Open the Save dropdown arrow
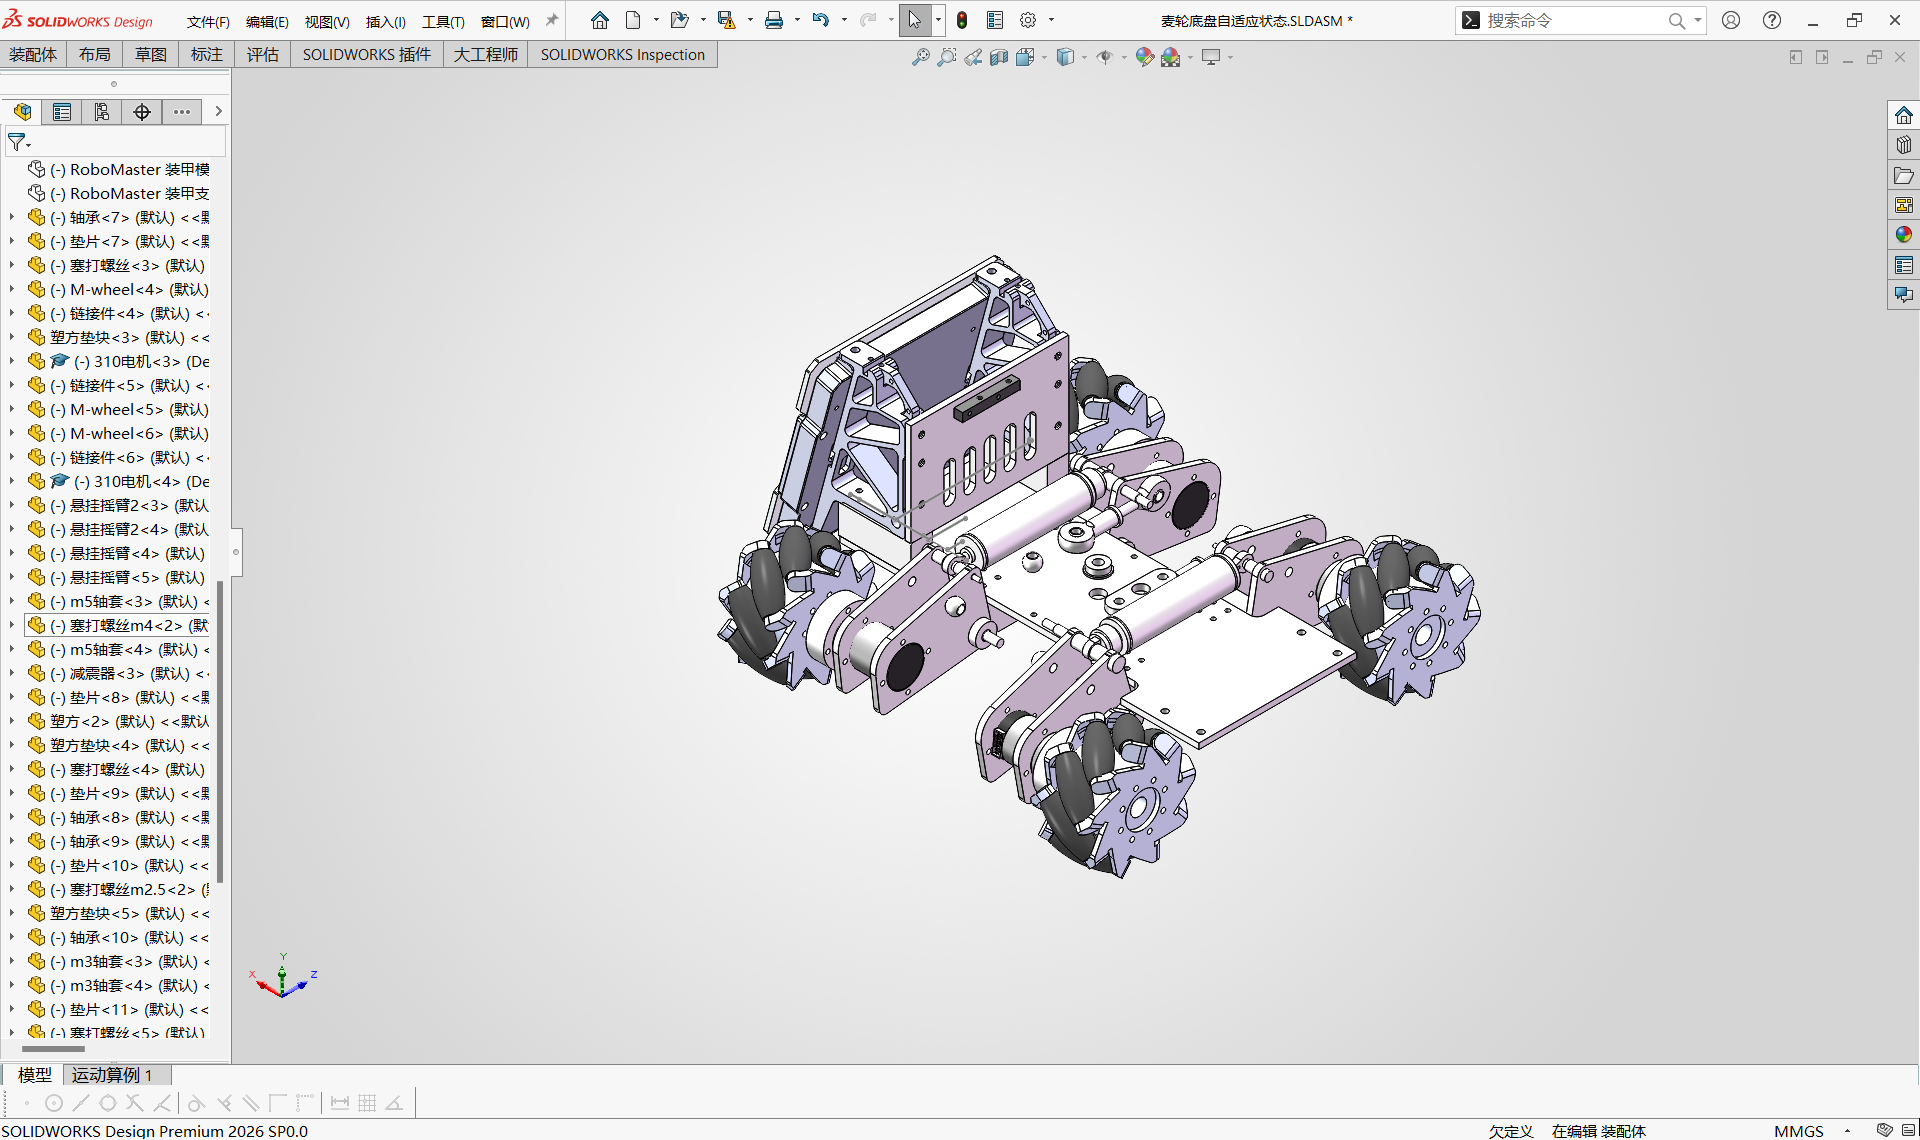 [750, 20]
